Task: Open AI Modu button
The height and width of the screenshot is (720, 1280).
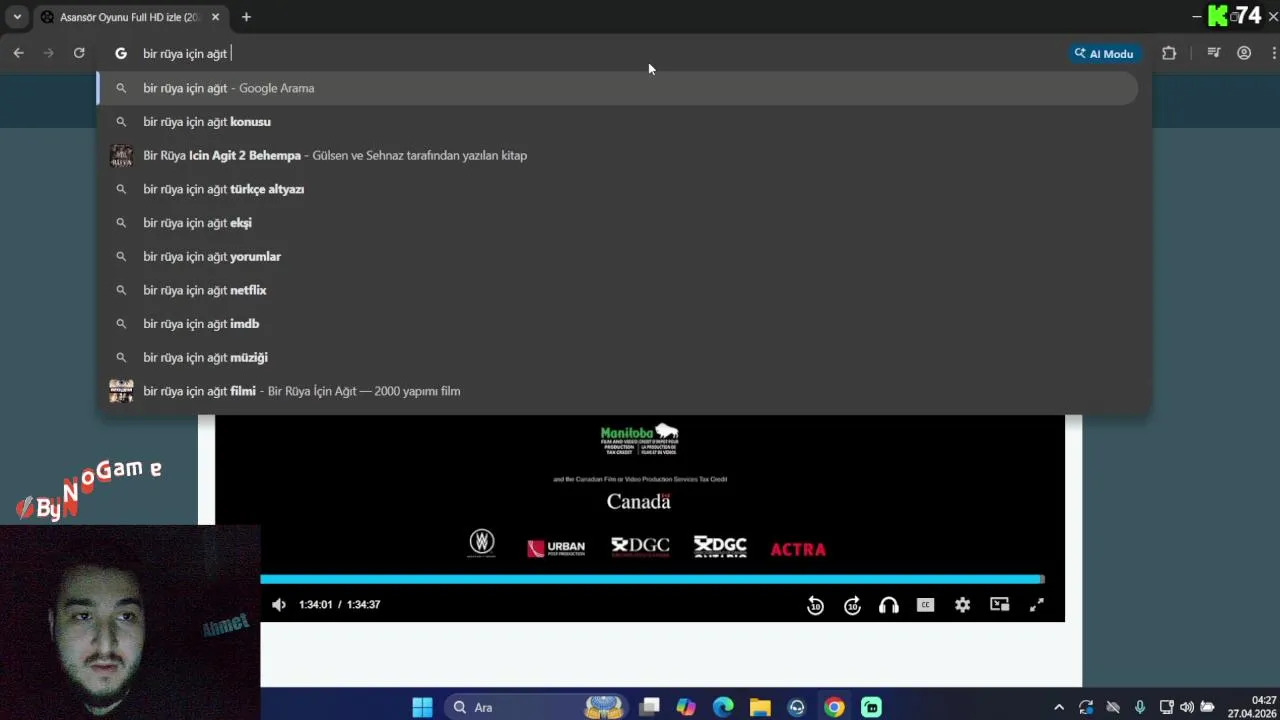Action: click(x=1104, y=54)
